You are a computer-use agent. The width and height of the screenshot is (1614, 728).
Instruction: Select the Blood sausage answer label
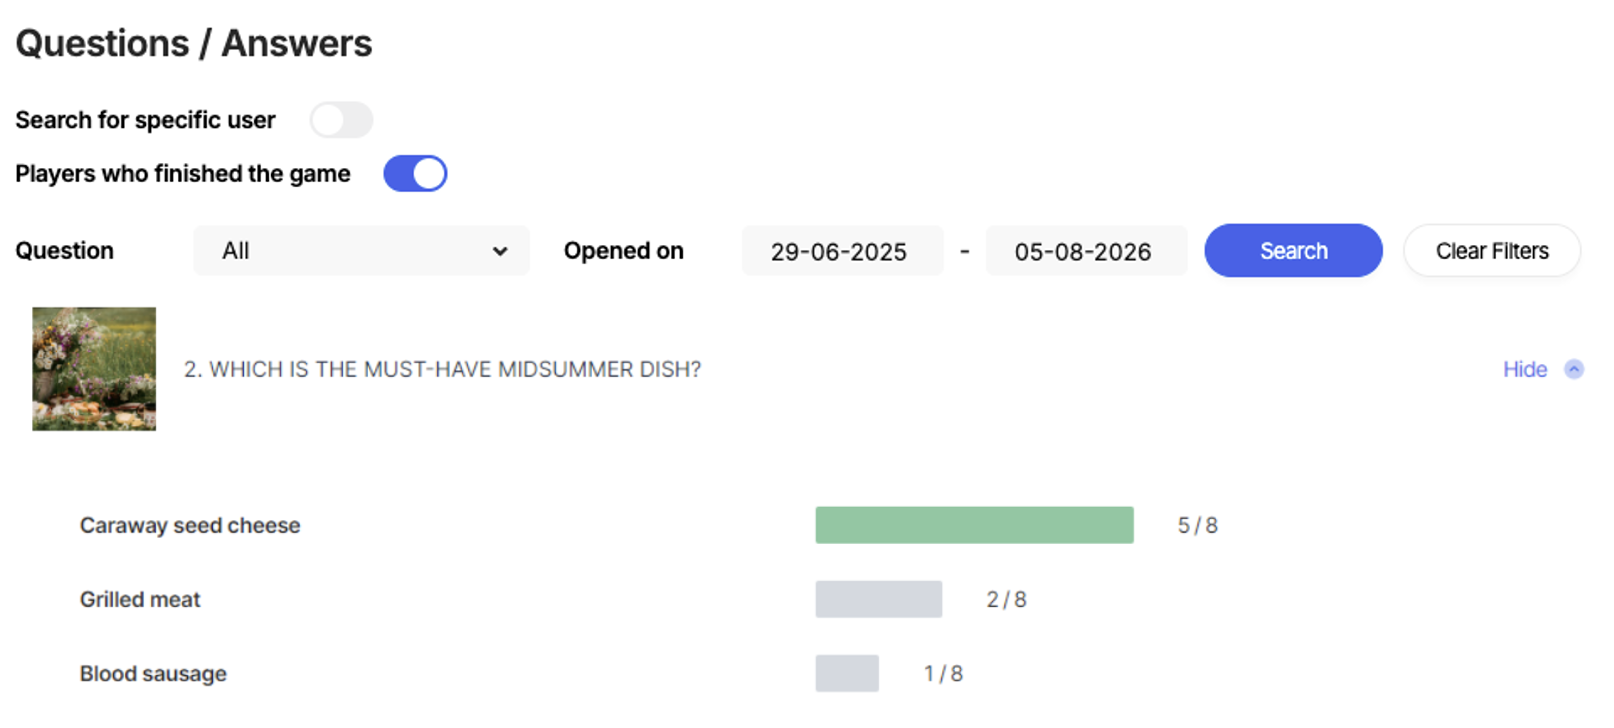coord(153,673)
